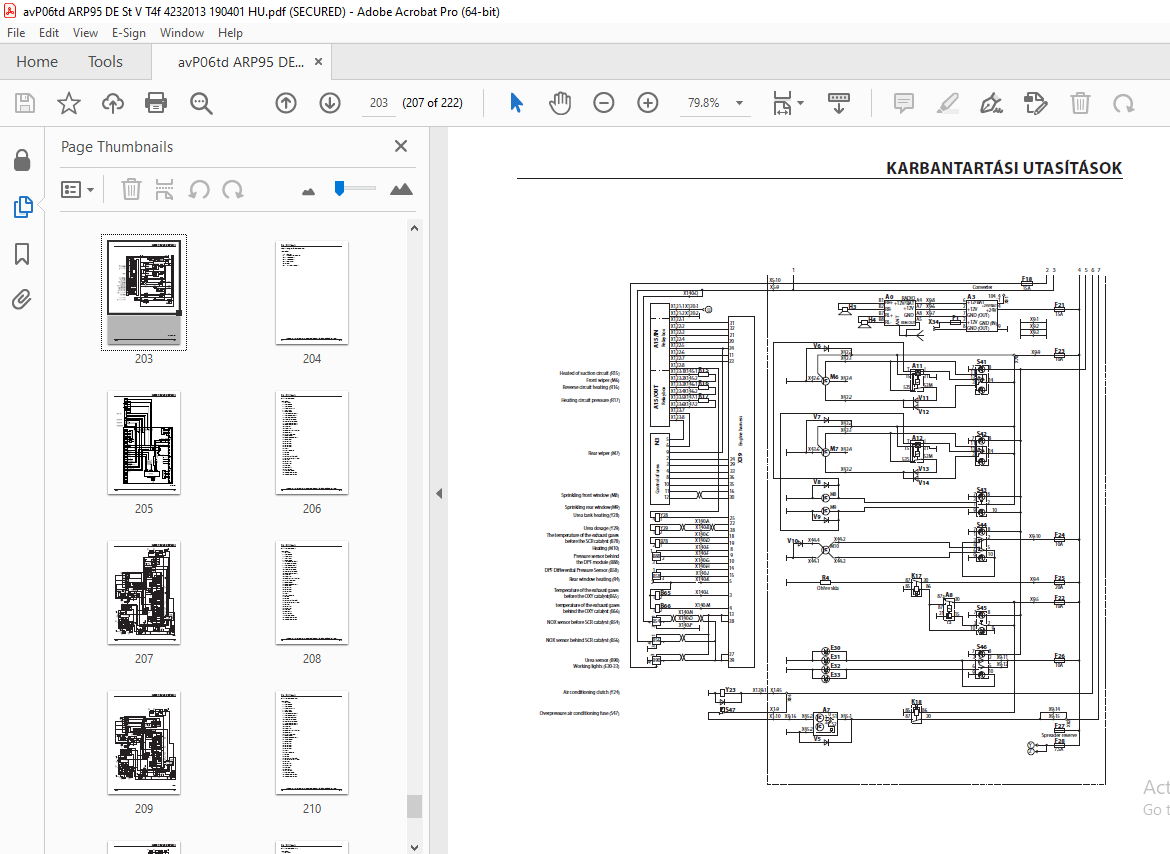The image size is (1170, 854).
Task: Click the read mode keyboard-arrow icon
Action: [839, 103]
